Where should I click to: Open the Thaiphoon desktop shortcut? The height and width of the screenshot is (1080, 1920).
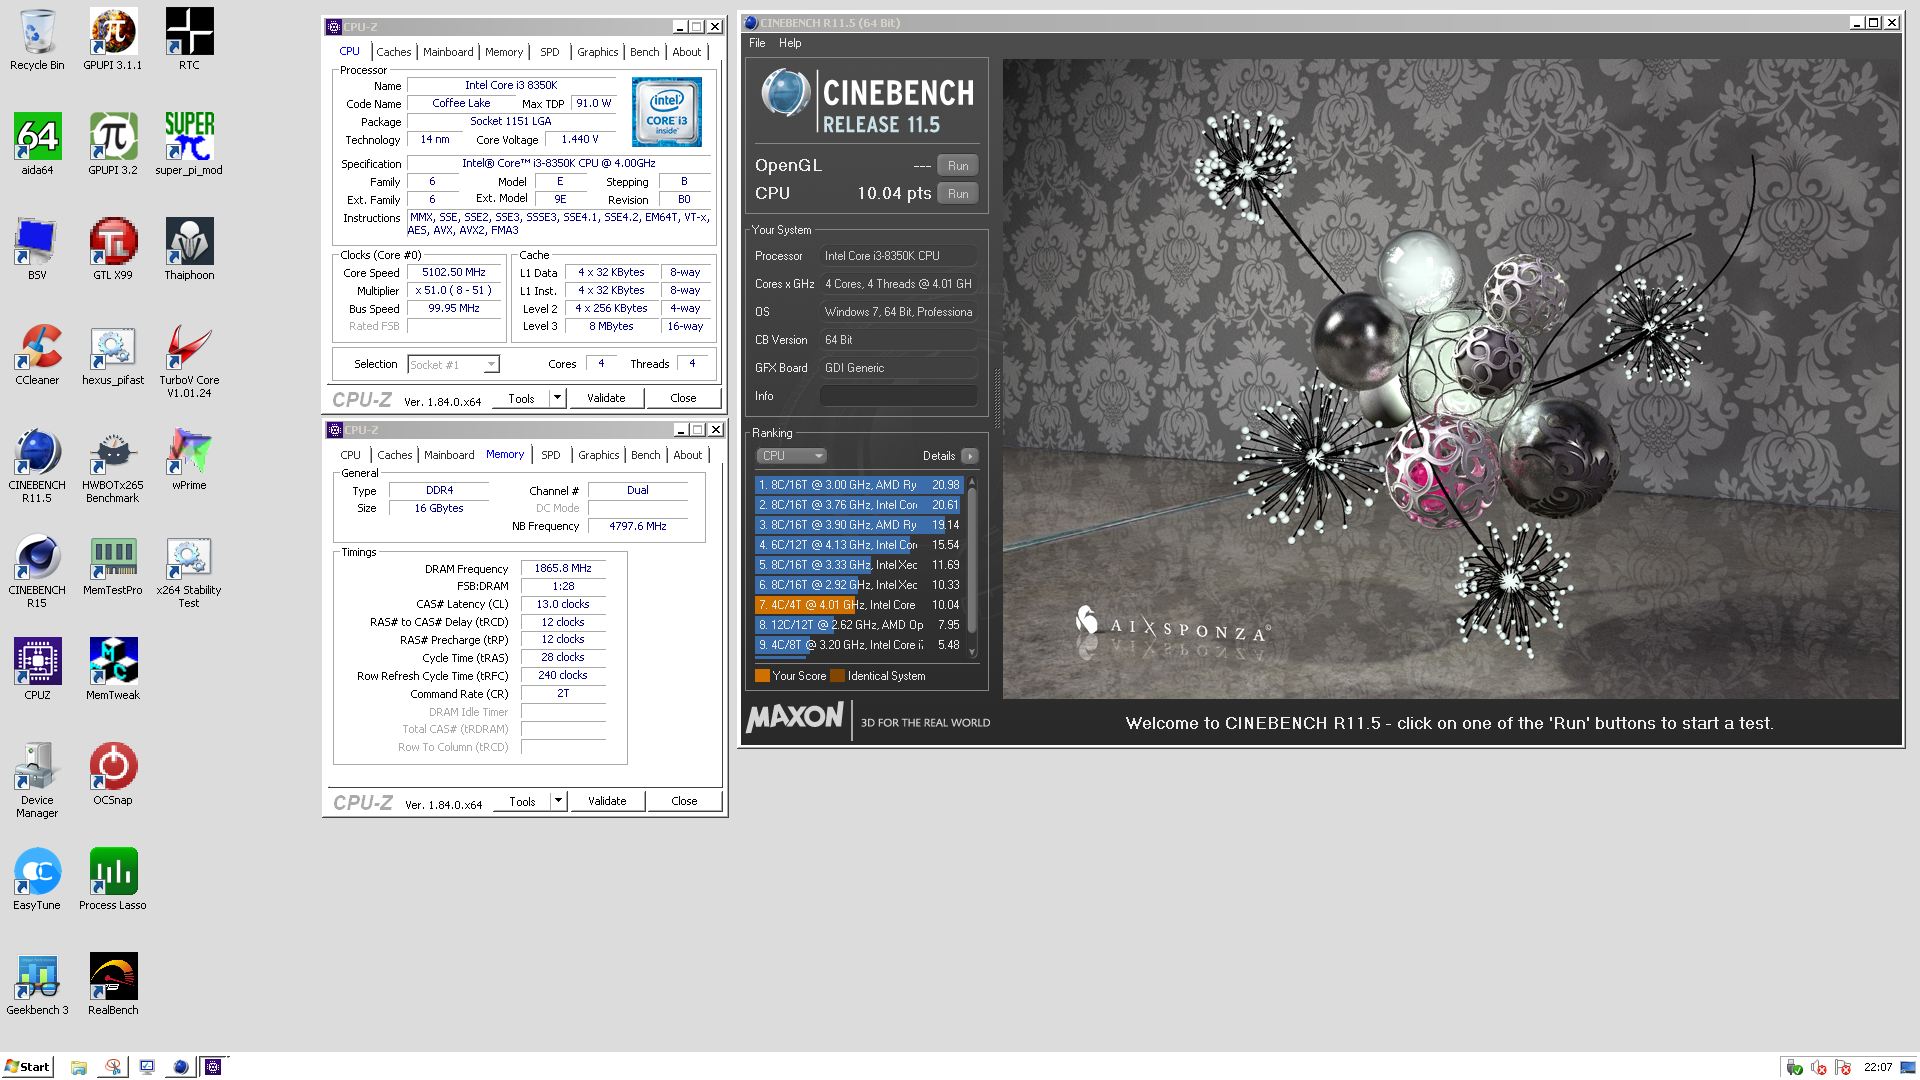point(189,250)
